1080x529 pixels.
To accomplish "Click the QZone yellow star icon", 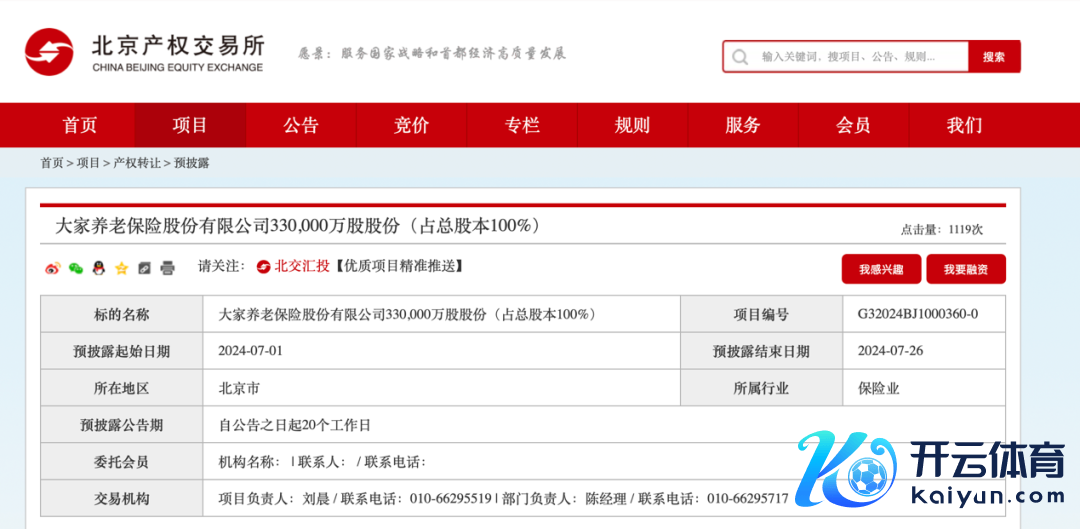I will 122,269.
